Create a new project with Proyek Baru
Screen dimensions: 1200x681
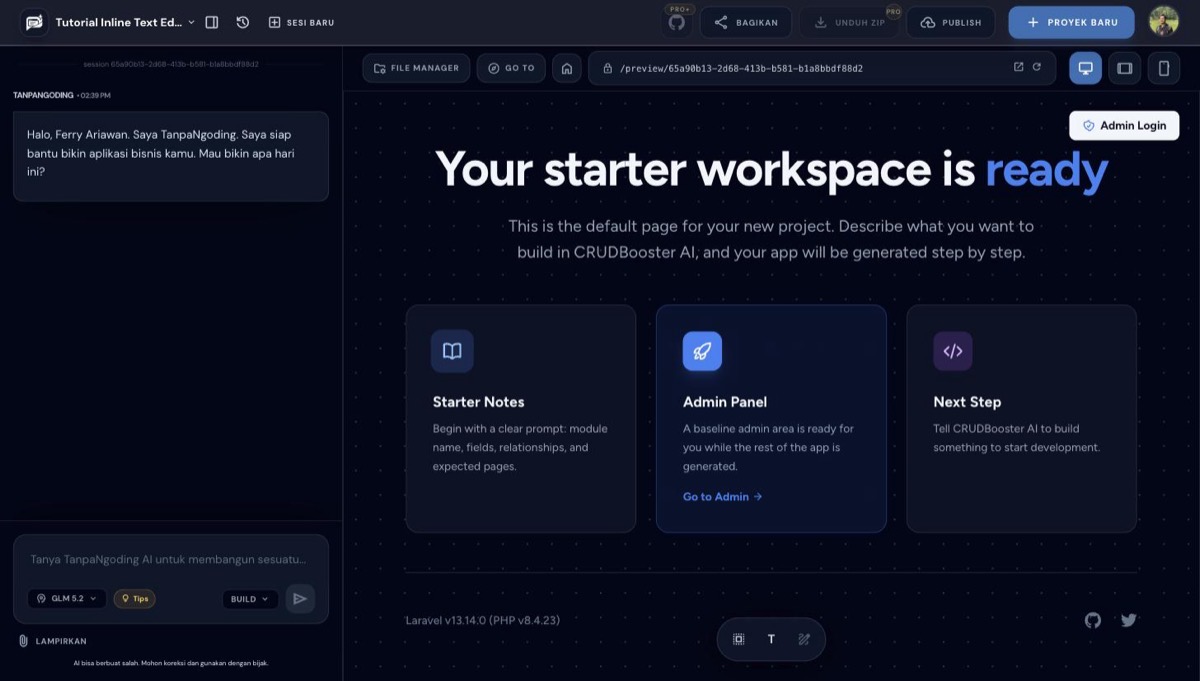point(1071,22)
